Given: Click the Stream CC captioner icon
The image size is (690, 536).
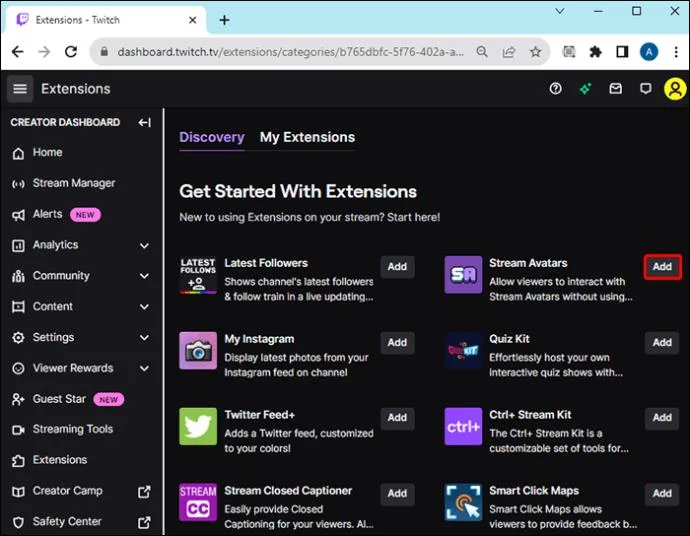Looking at the screenshot, I should pyautogui.click(x=198, y=502).
